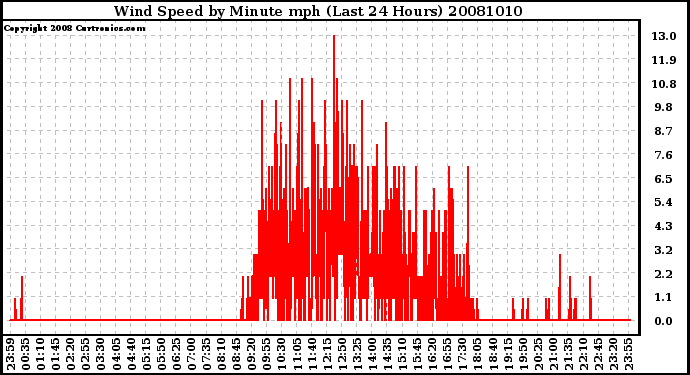Viewport: 690px width, 375px height.
Task: Click the 01:10 time label
Action: [40, 355]
